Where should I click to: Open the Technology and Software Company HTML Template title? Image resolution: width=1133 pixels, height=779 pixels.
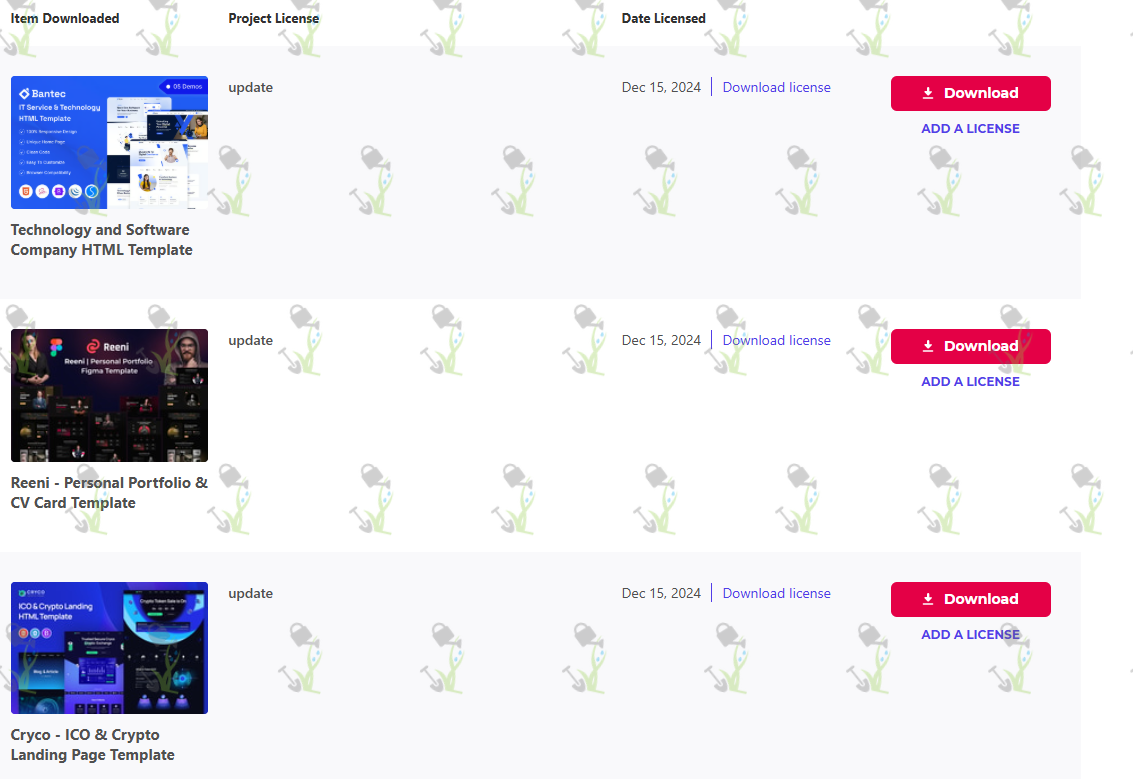[101, 240]
